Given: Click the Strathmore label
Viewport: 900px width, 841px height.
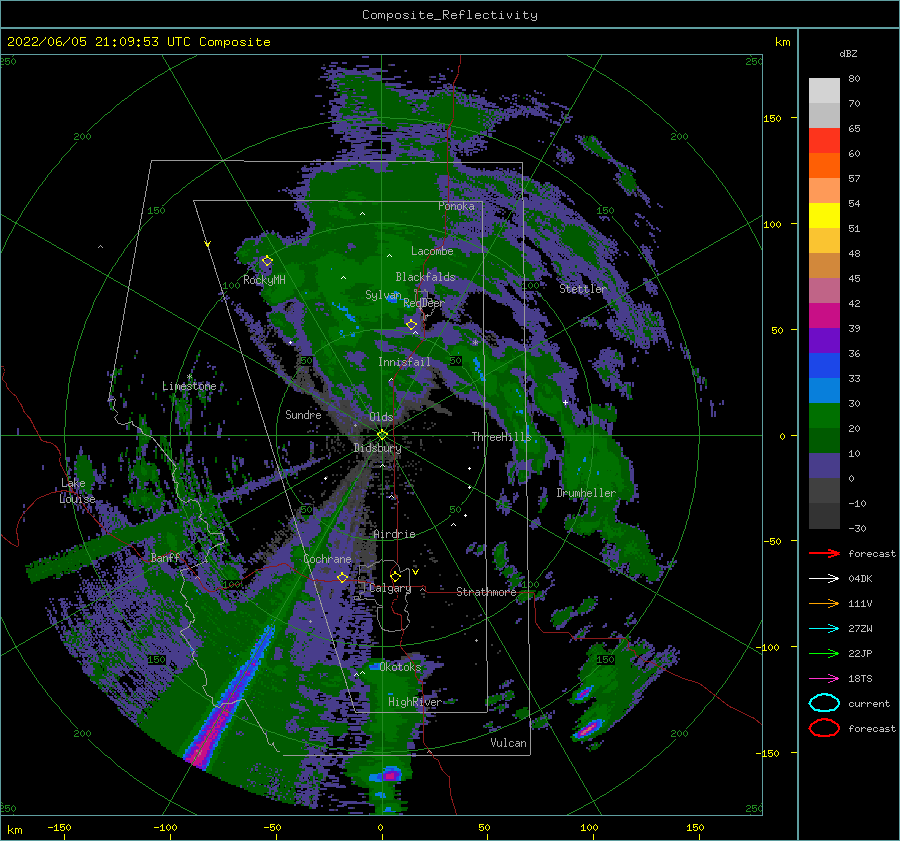Looking at the screenshot, I should tap(486, 592).
